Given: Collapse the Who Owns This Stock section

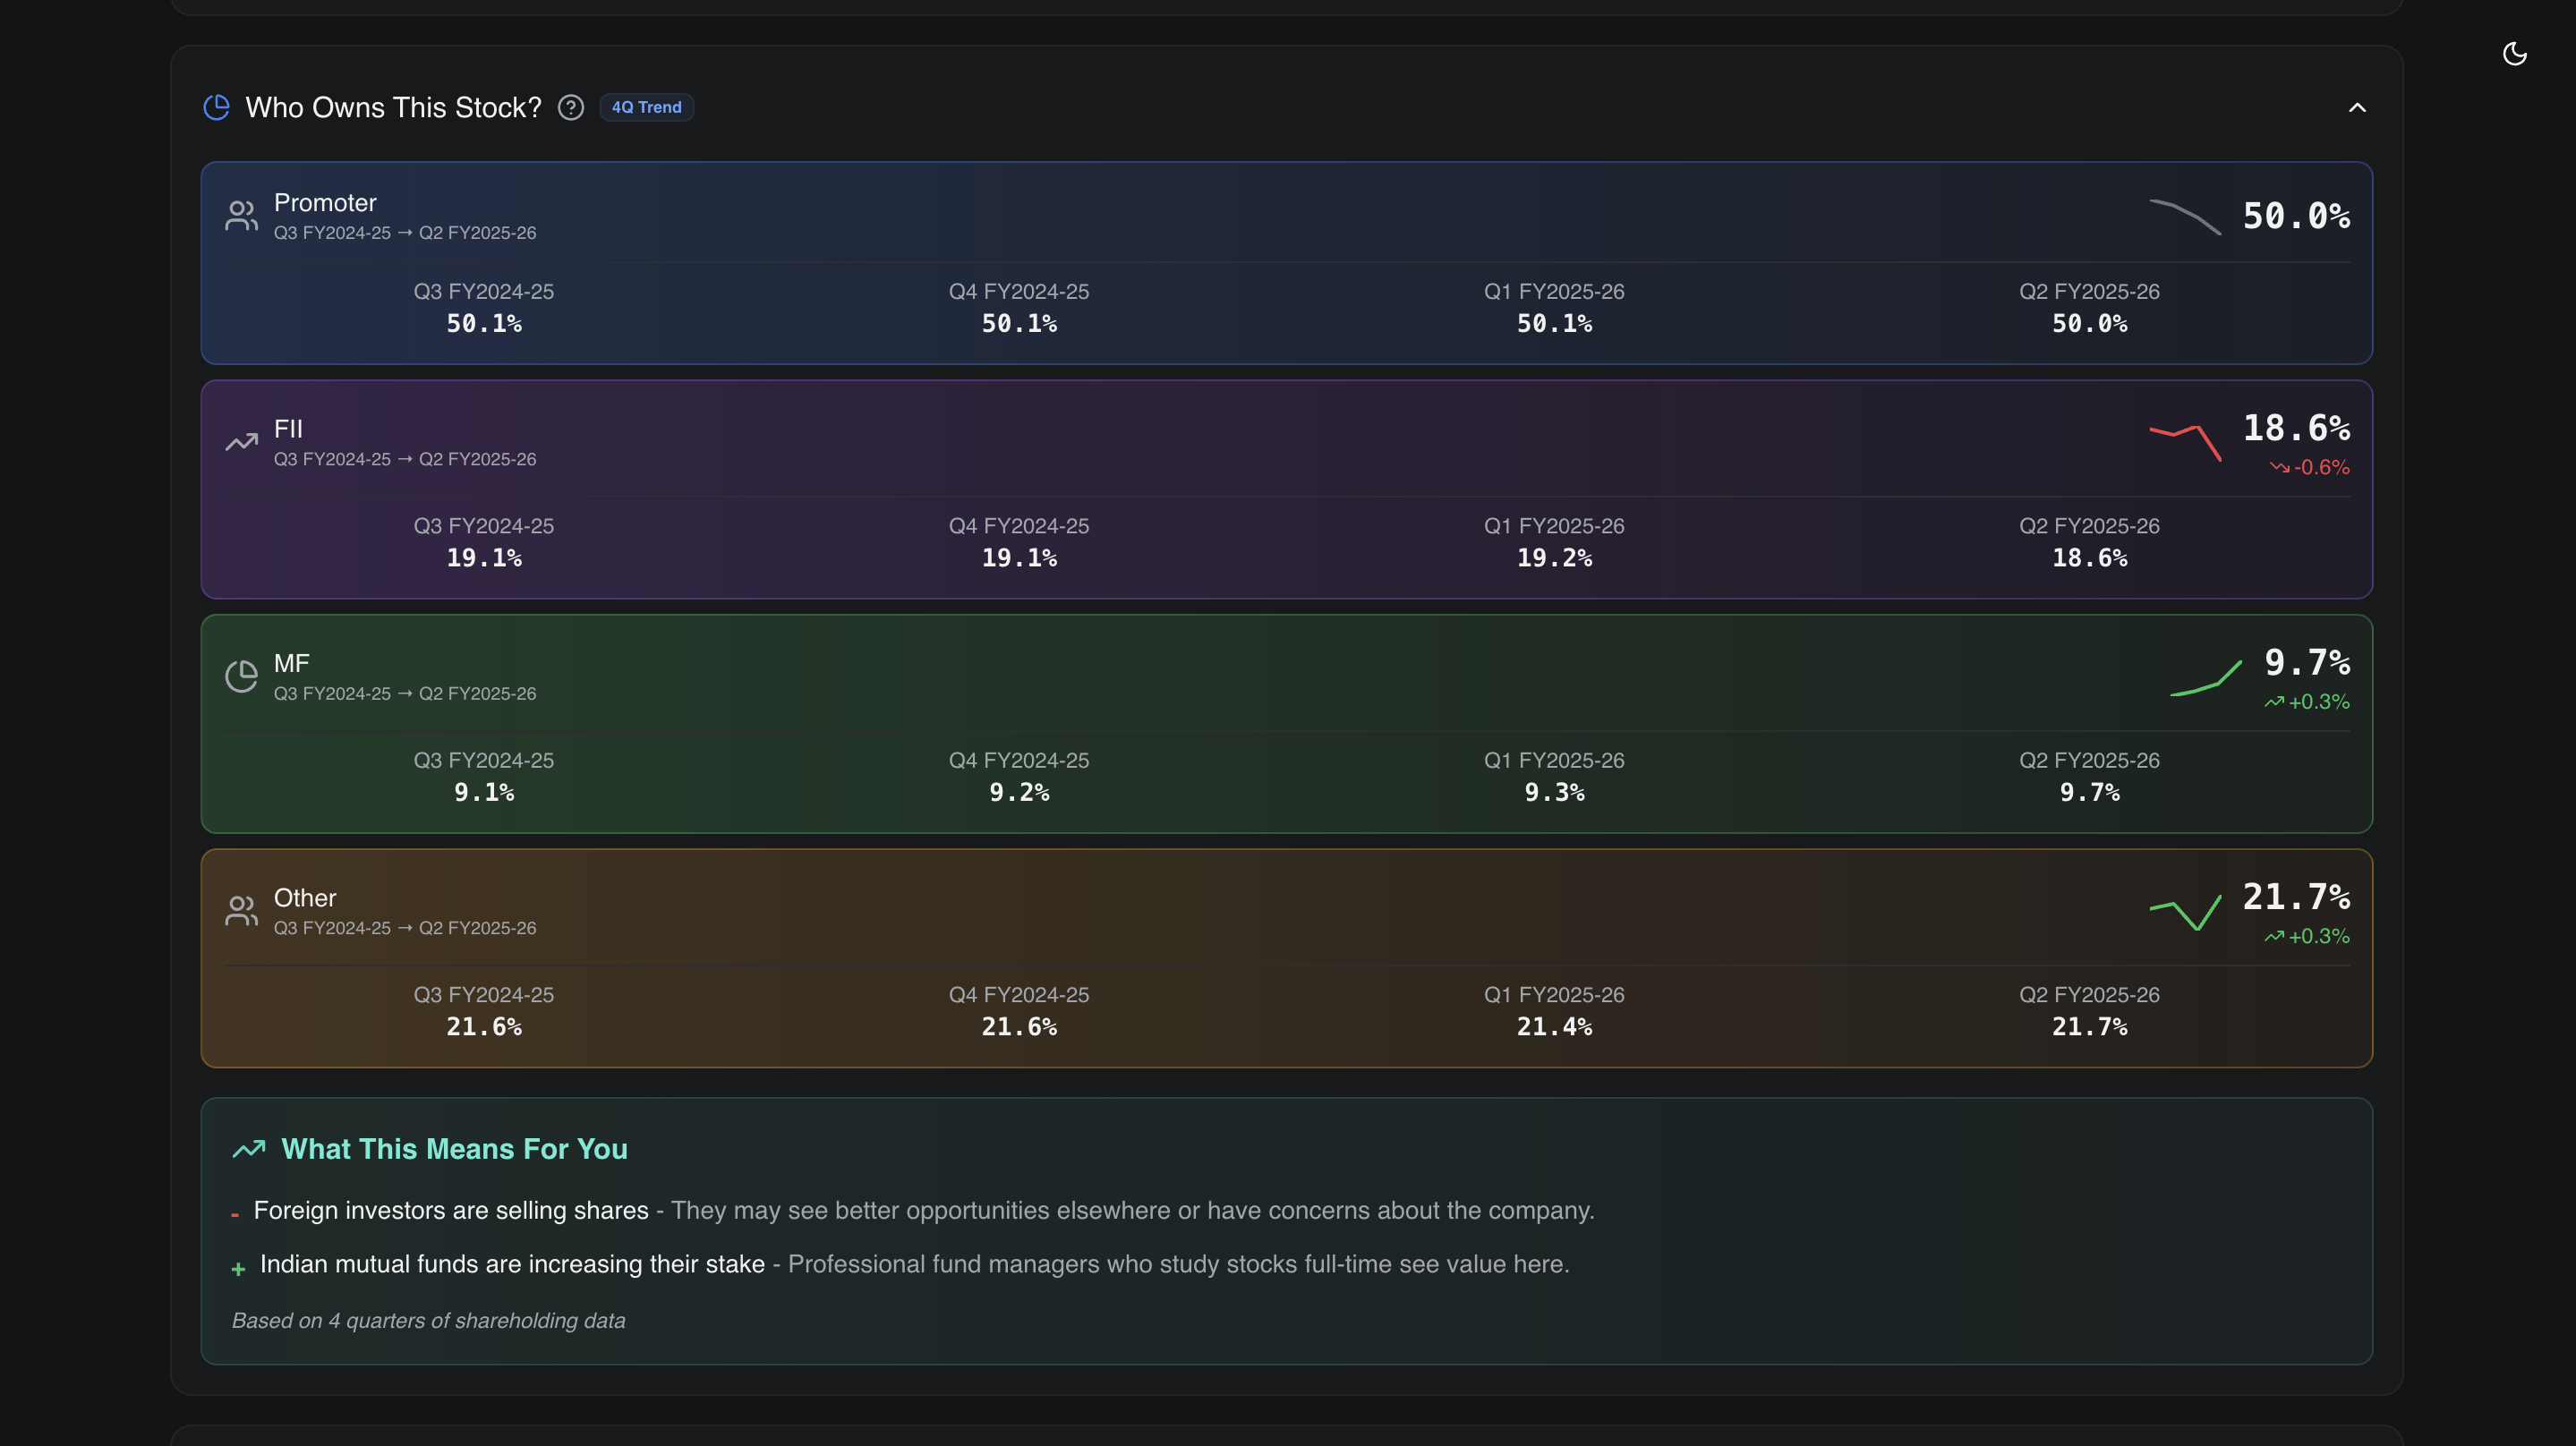Looking at the screenshot, I should pyautogui.click(x=2358, y=108).
